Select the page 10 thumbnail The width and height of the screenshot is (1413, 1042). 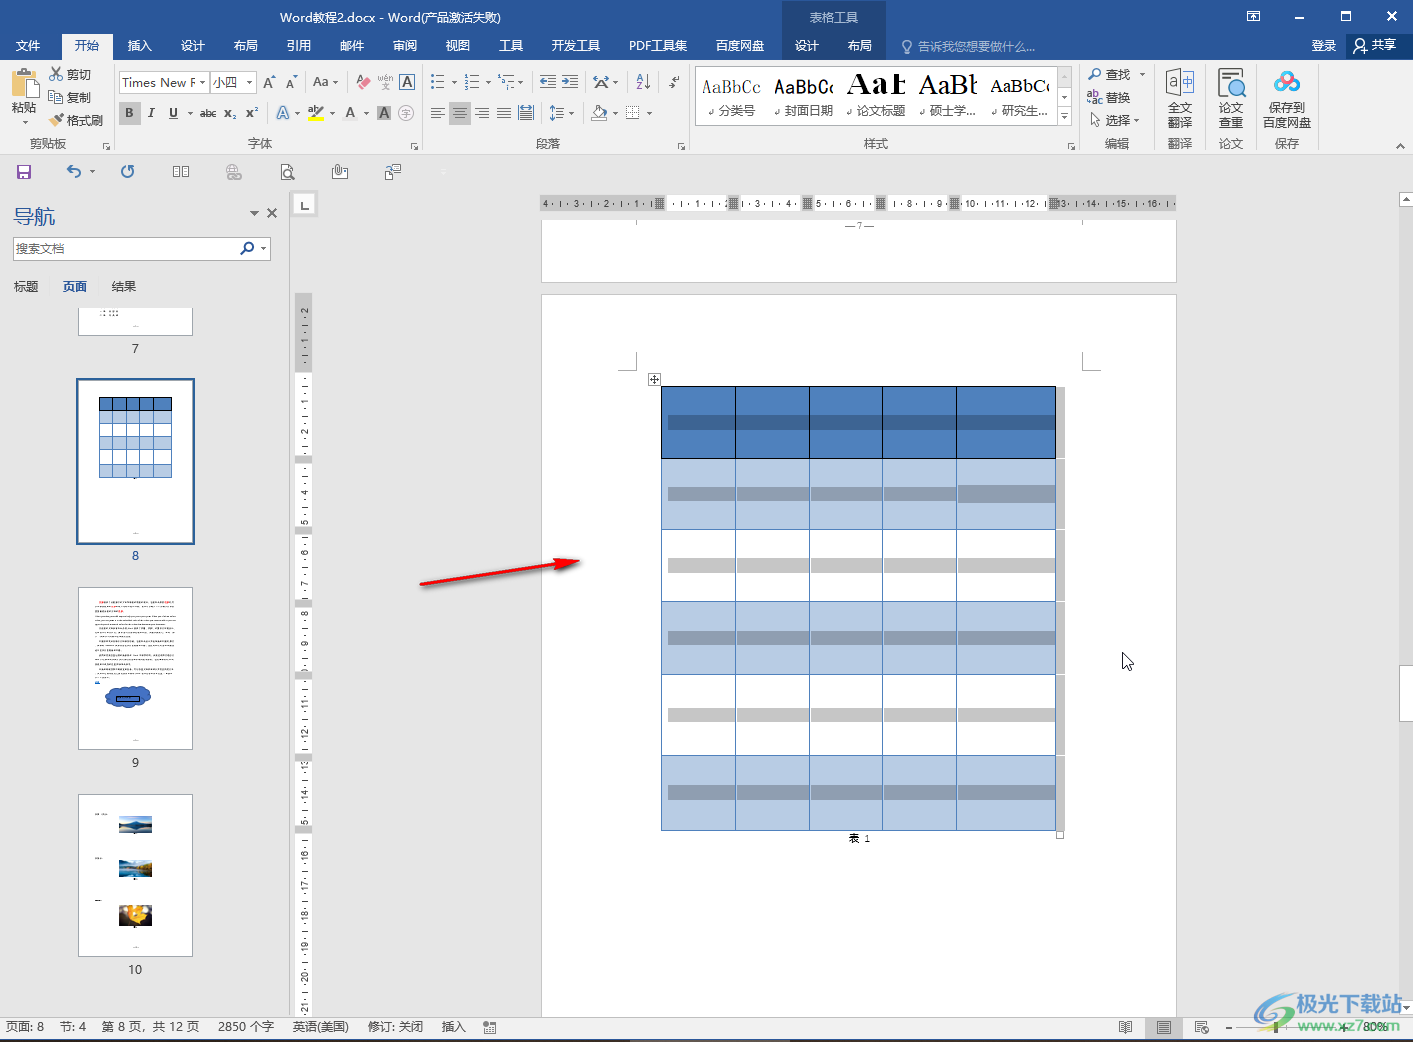[135, 875]
